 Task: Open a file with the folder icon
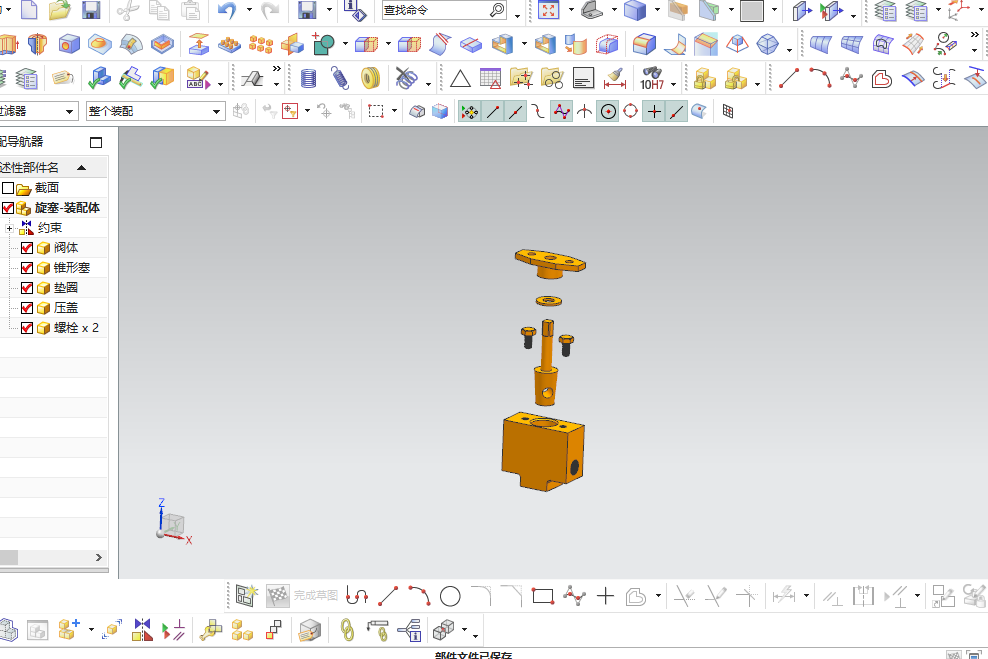click(59, 9)
